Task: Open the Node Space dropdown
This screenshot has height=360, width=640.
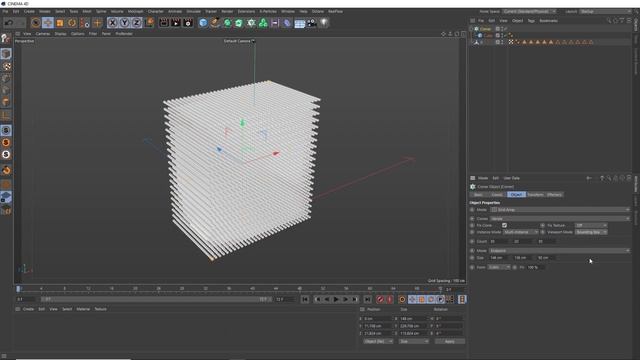Action: [x=529, y=11]
